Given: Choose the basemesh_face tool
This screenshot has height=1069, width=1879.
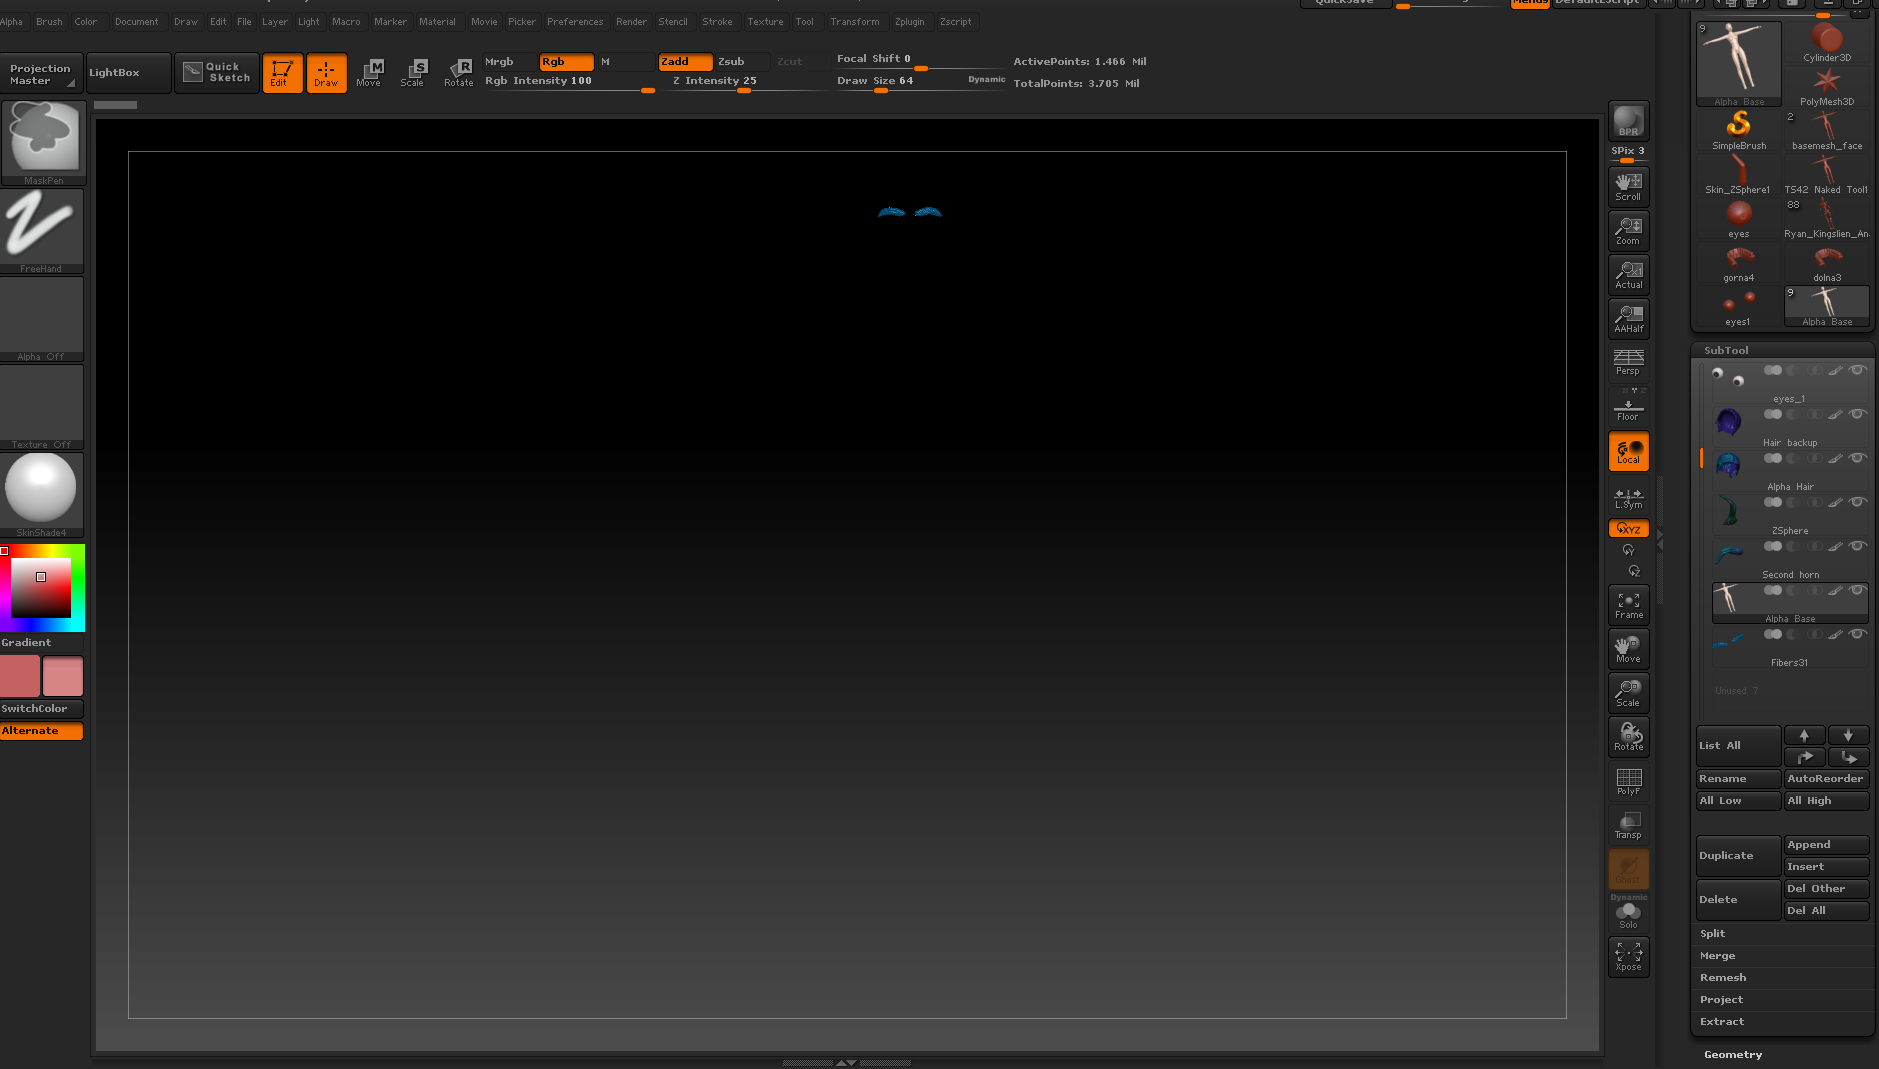Looking at the screenshot, I should pyautogui.click(x=1827, y=130).
